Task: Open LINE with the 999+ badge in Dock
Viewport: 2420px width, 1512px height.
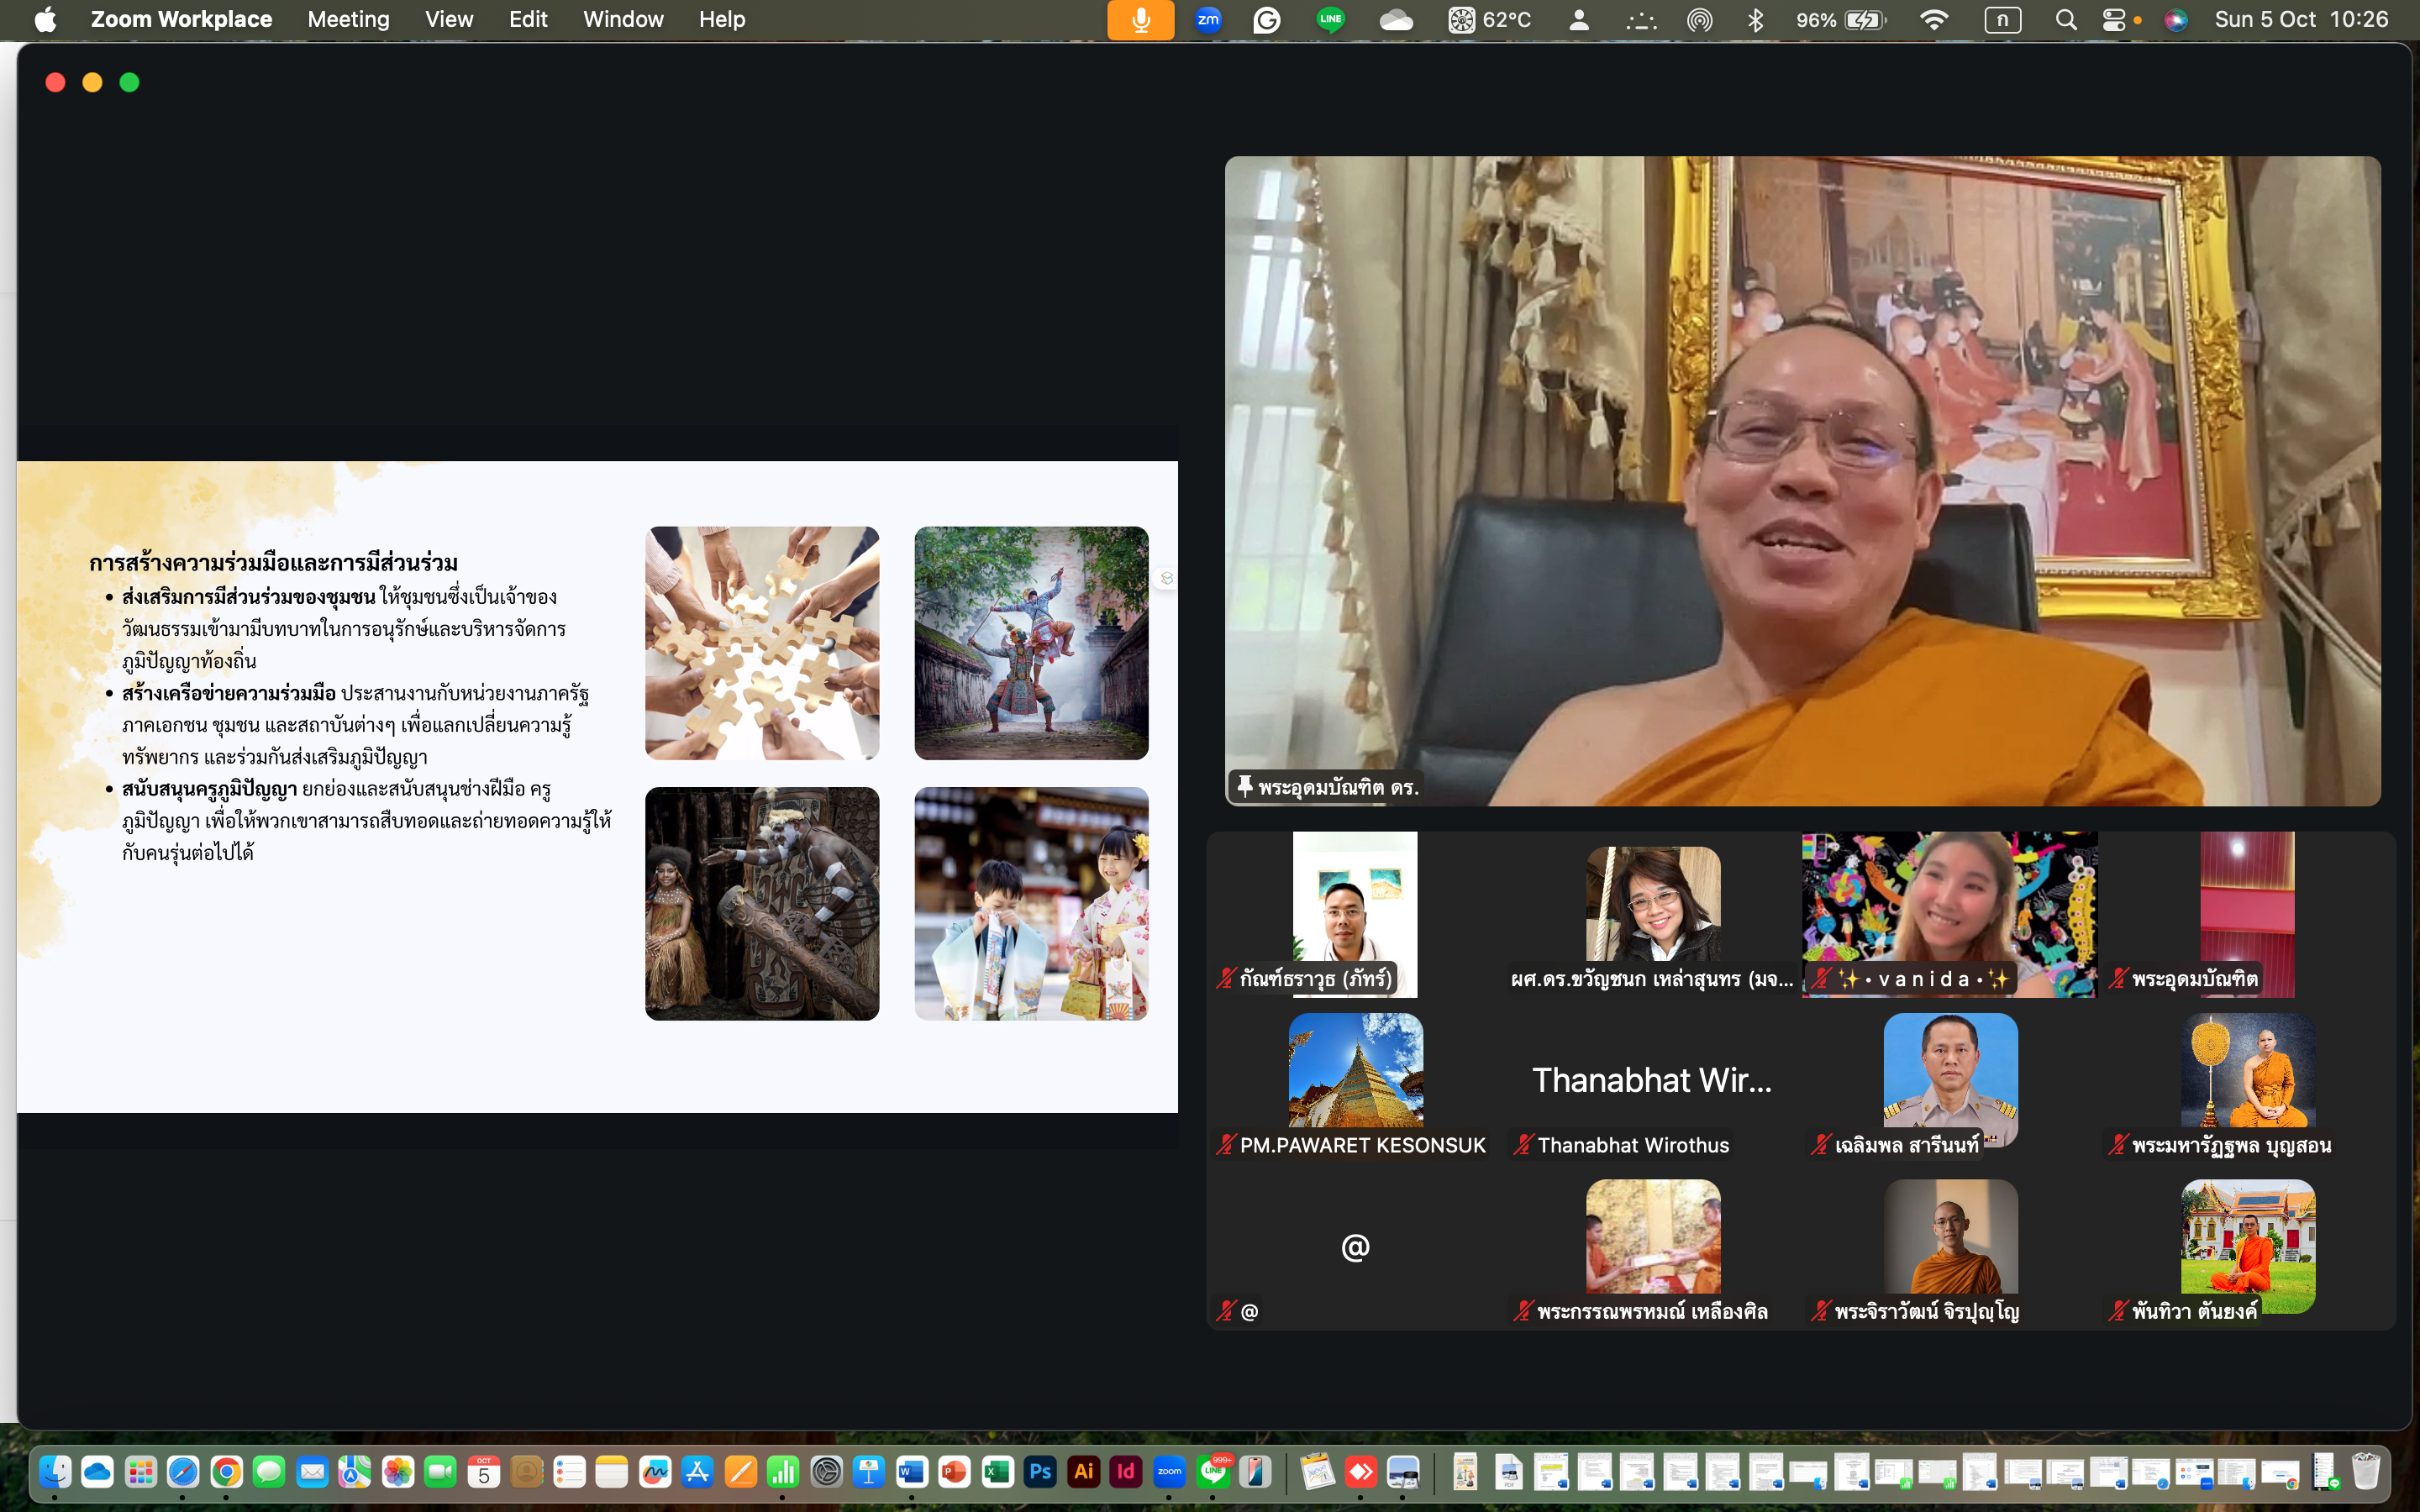Action: pyautogui.click(x=1213, y=1472)
